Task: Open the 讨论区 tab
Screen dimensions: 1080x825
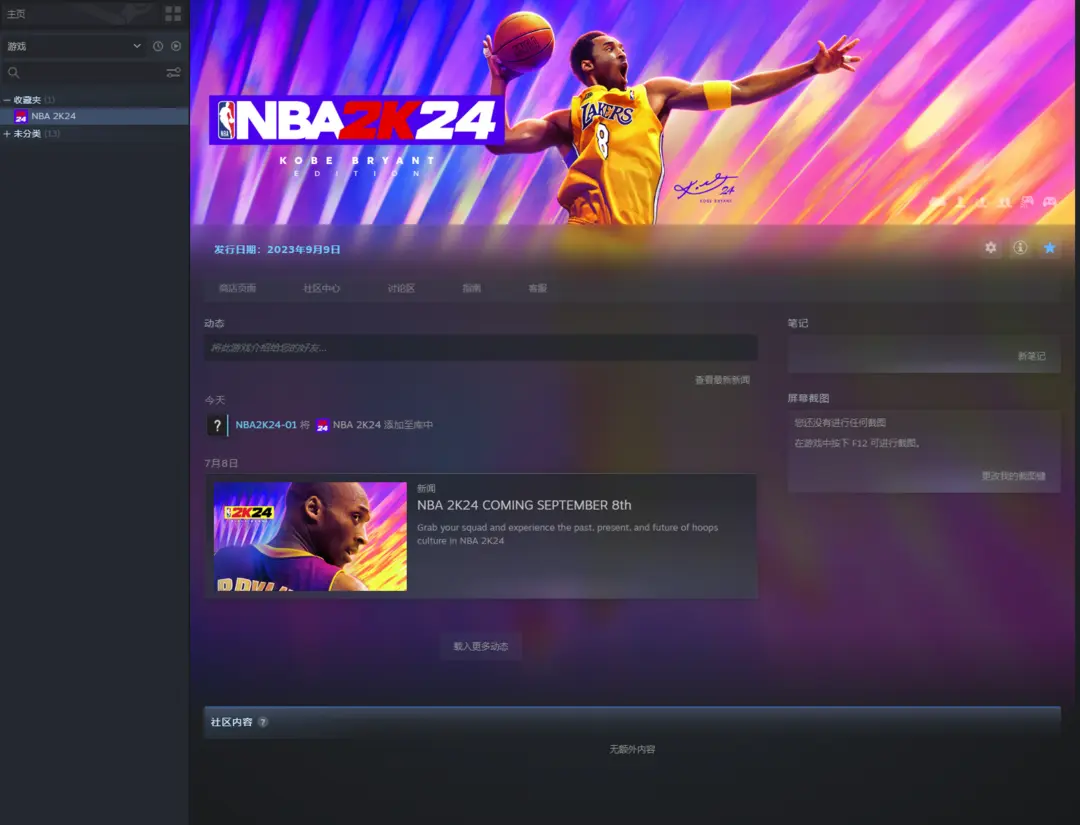Action: tap(401, 288)
